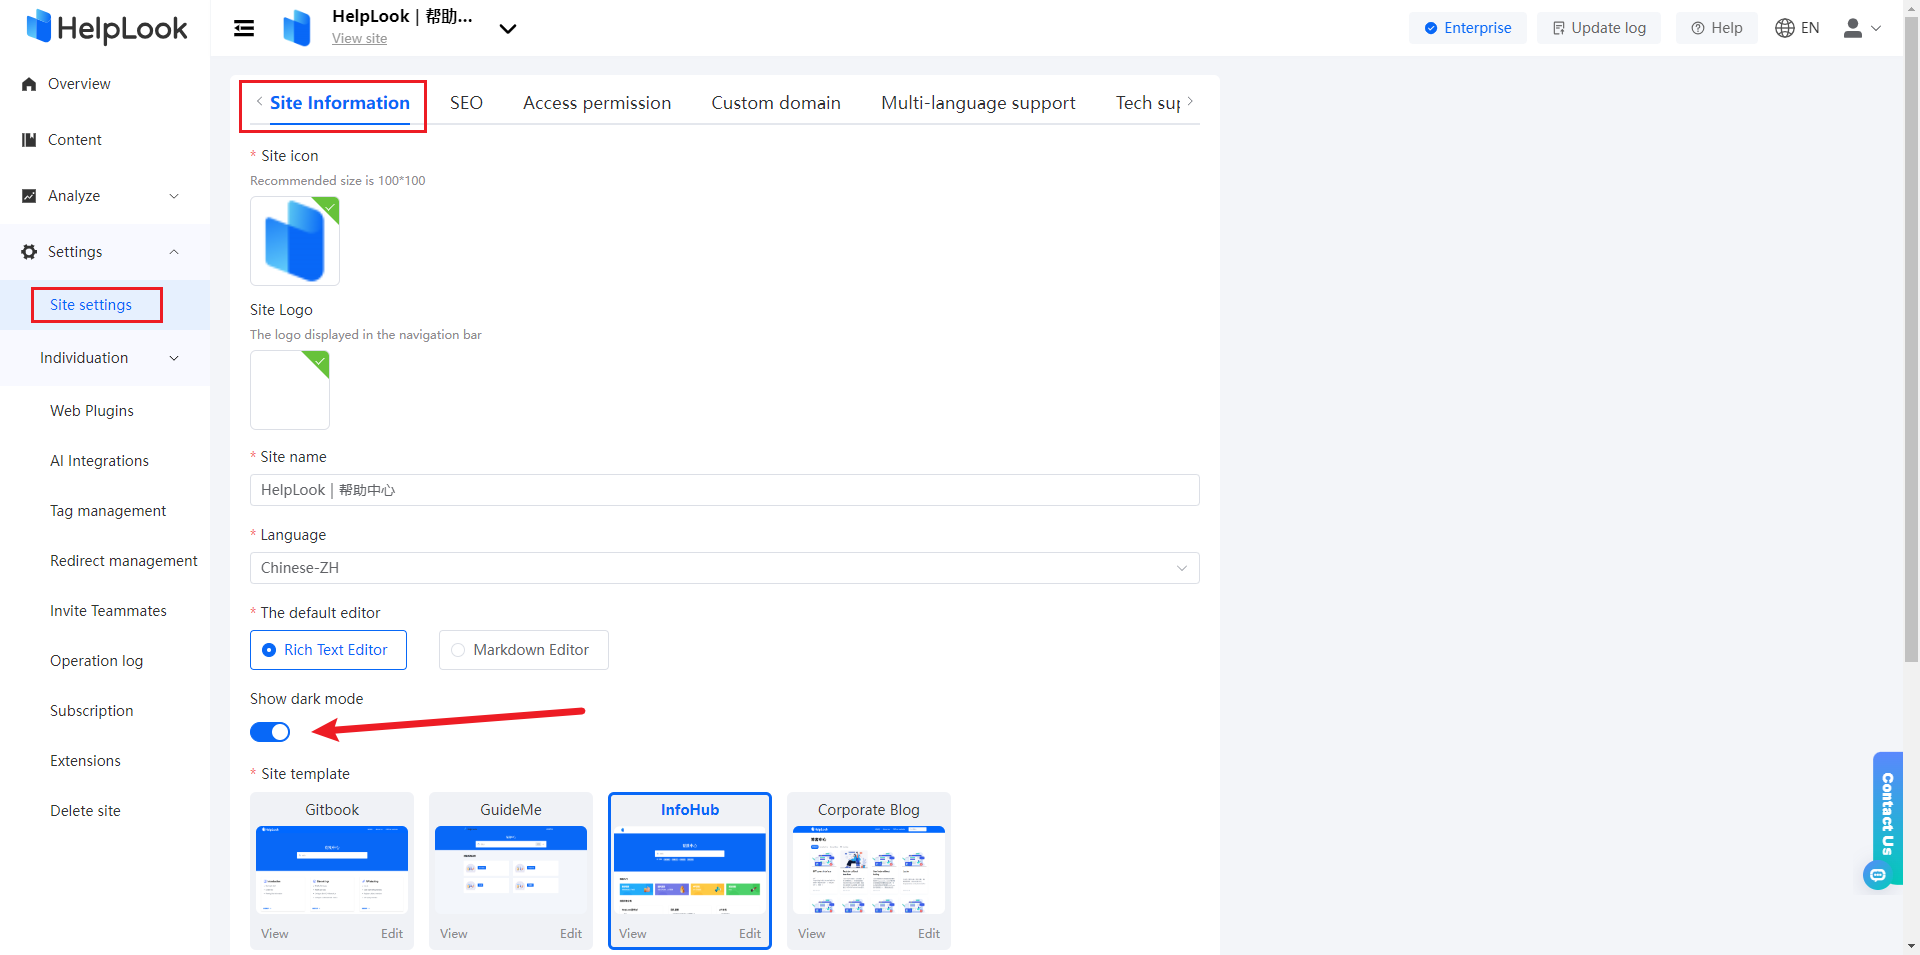Click the hamburger menu icon
Viewport: 1920px width, 955px height.
(x=243, y=27)
